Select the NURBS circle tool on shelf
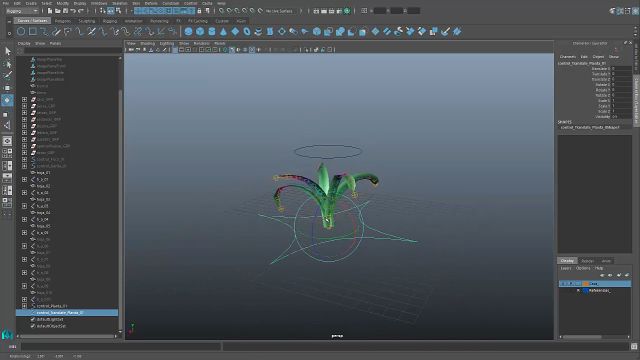The width and height of the screenshot is (640, 360). coord(21,31)
